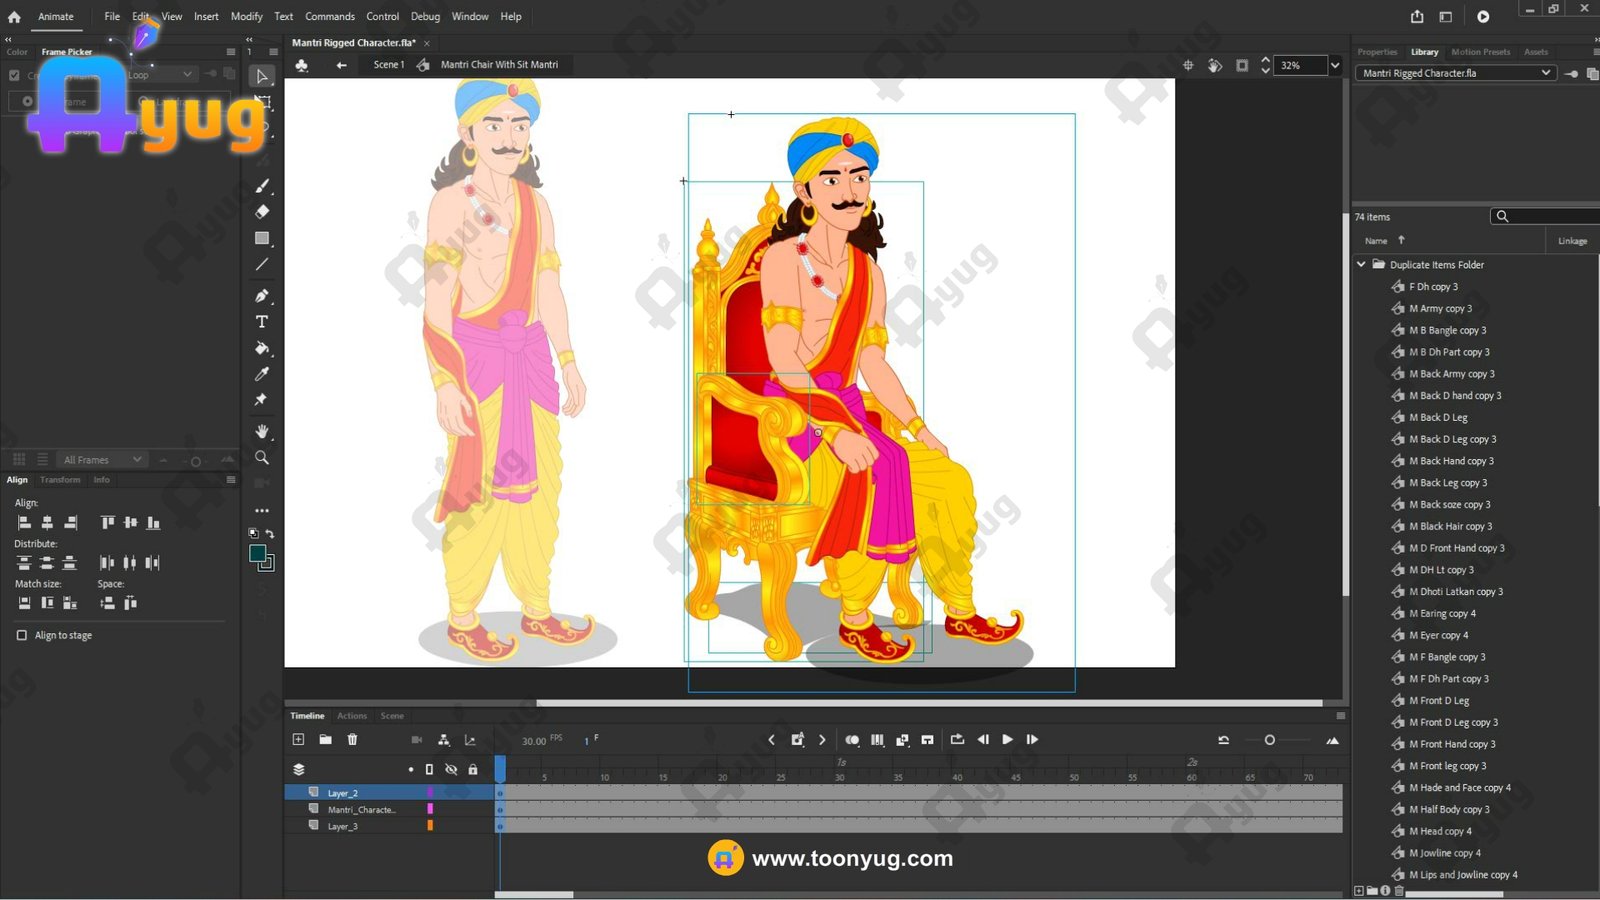Open the Commands menu
Image resolution: width=1600 pixels, height=900 pixels.
click(330, 17)
